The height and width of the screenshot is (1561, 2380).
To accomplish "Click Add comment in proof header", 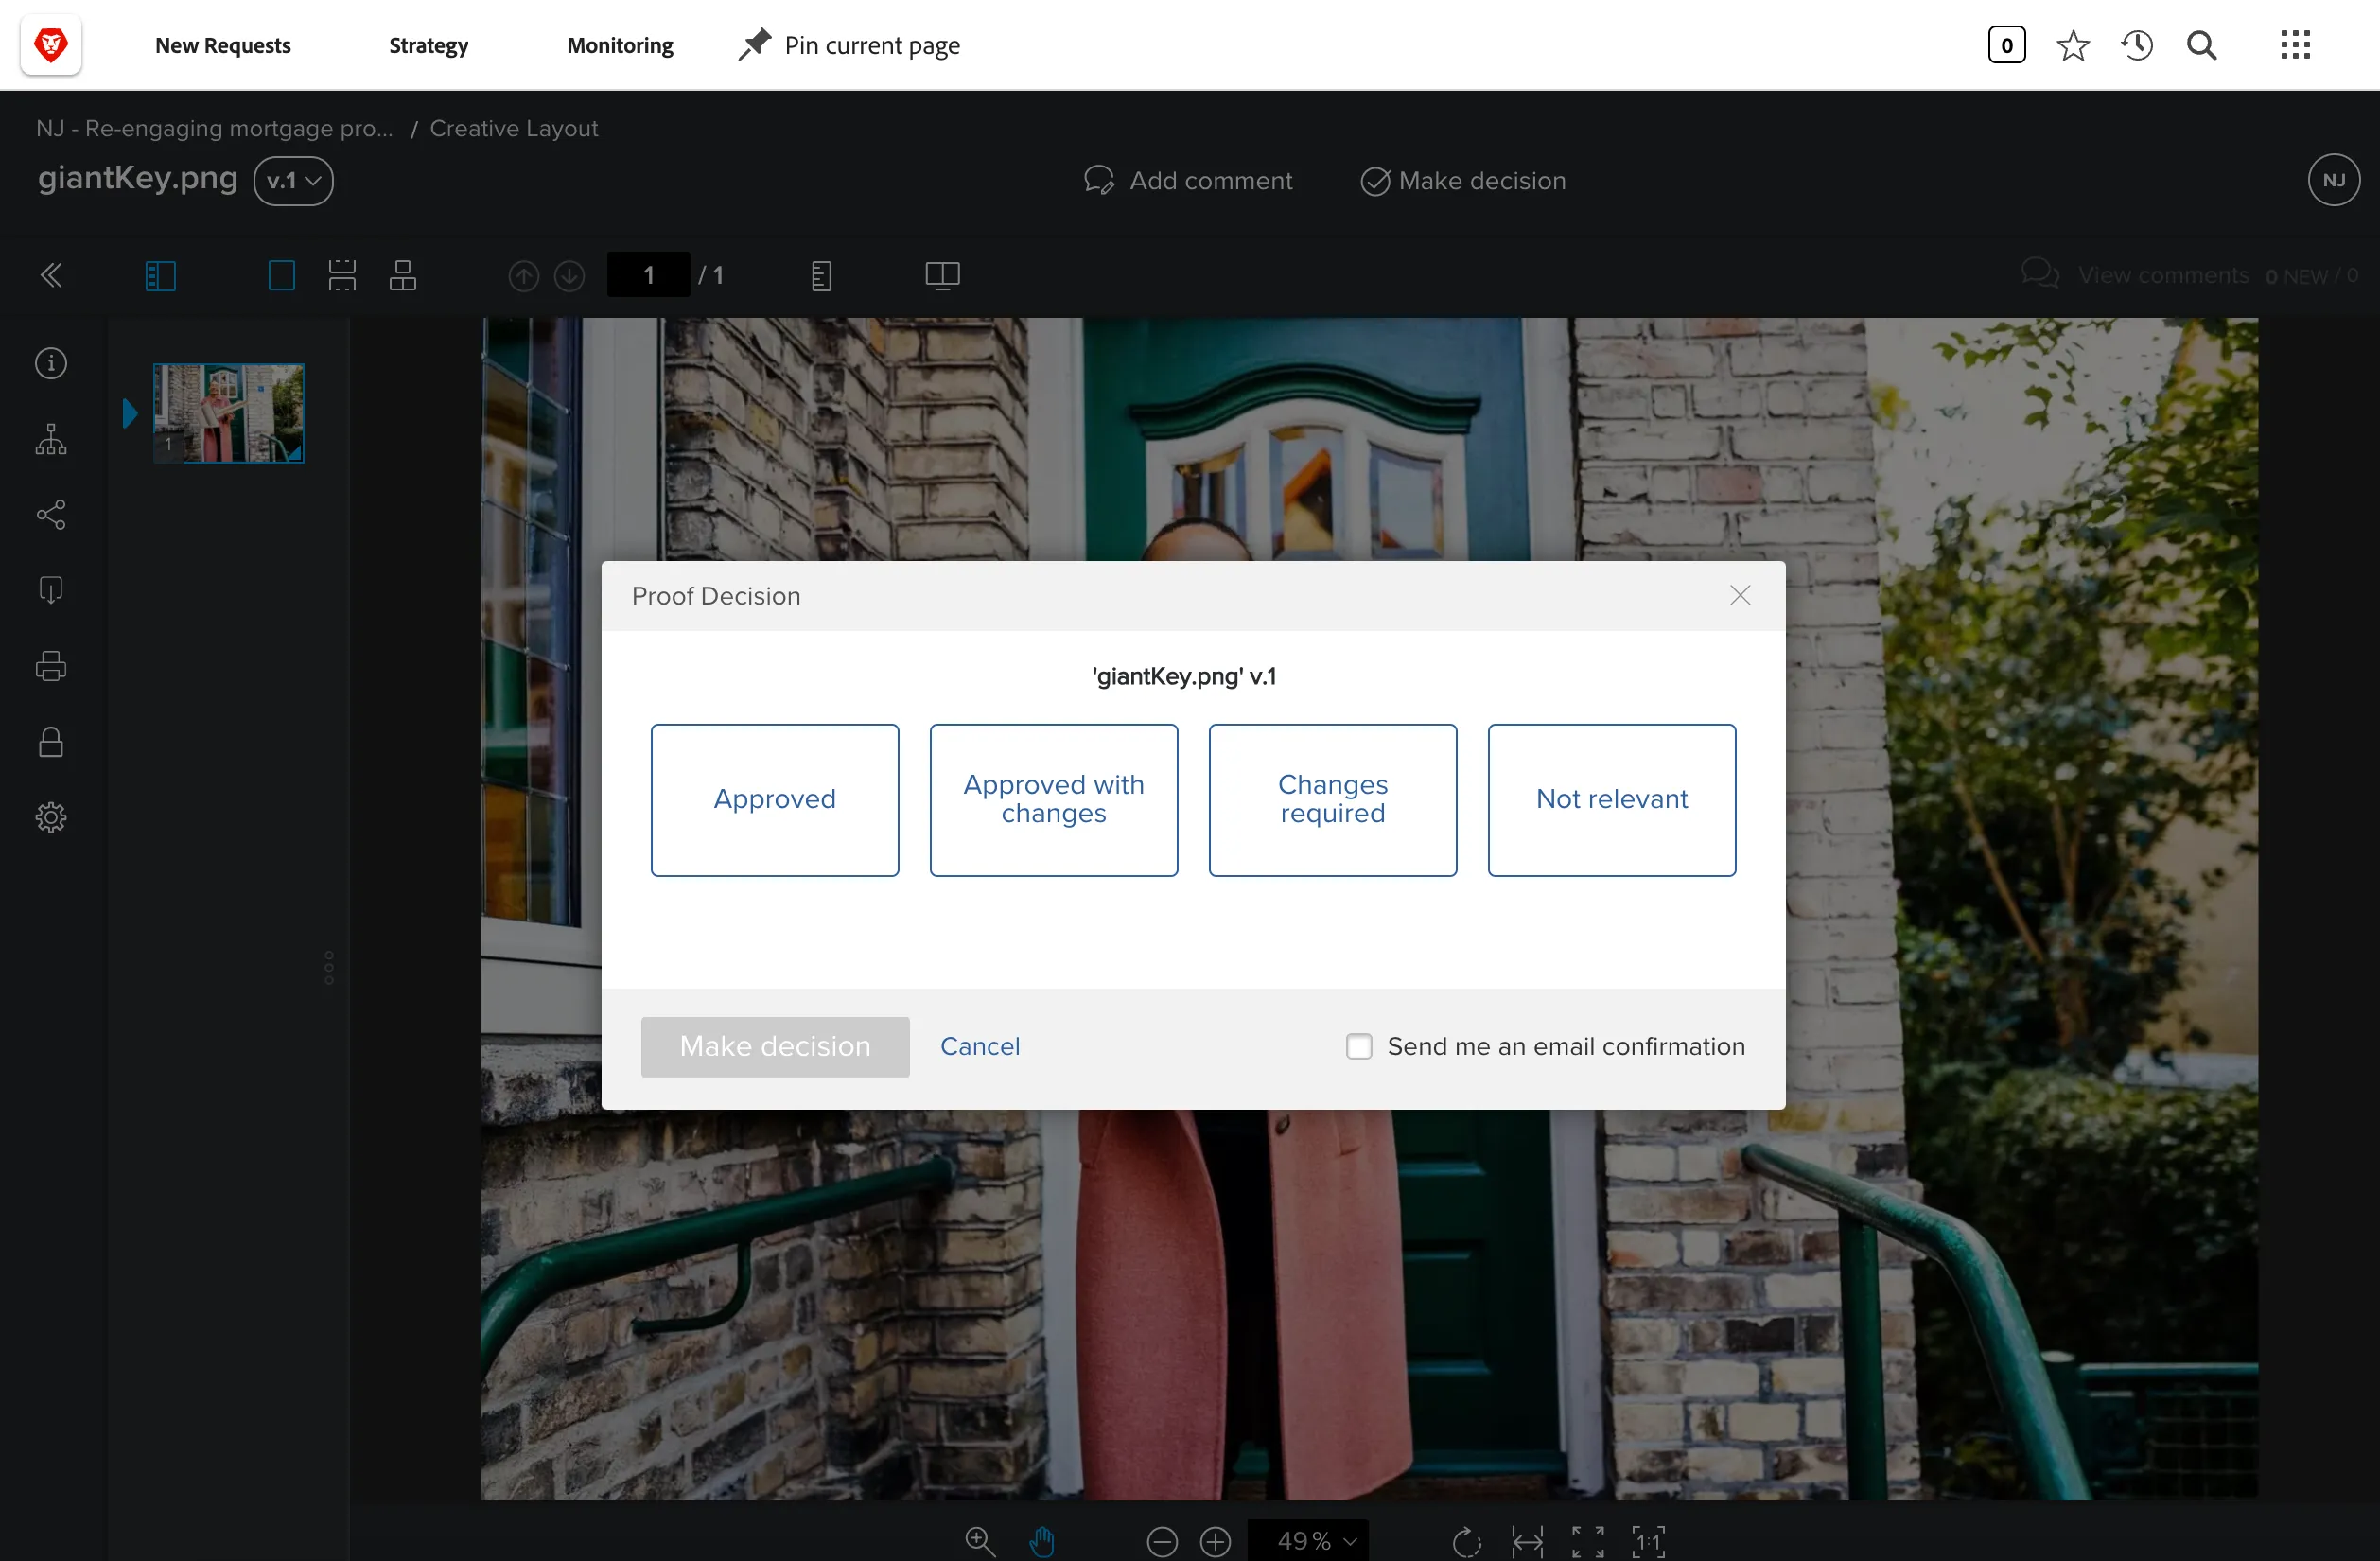I will [1188, 181].
